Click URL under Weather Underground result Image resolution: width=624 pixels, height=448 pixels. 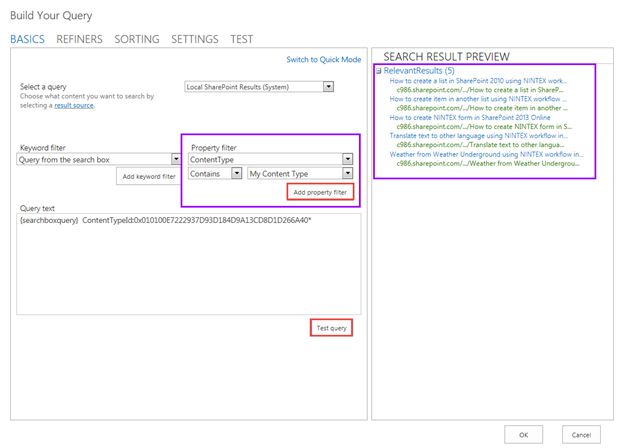[x=488, y=163]
